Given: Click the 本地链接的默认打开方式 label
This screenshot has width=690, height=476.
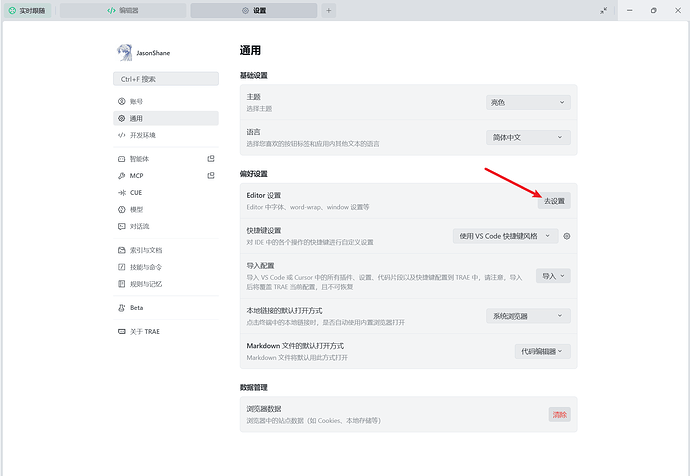Looking at the screenshot, I should [x=284, y=311].
